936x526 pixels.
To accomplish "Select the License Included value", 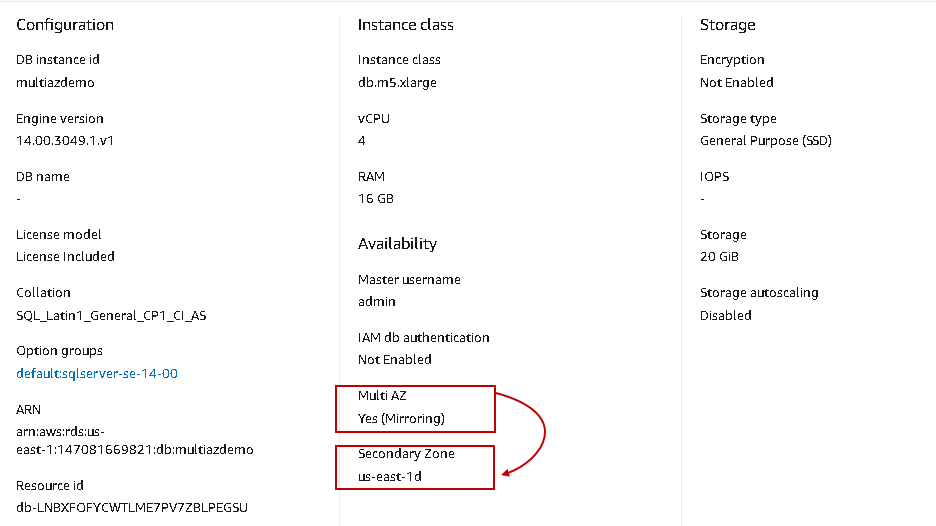I will (65, 256).
